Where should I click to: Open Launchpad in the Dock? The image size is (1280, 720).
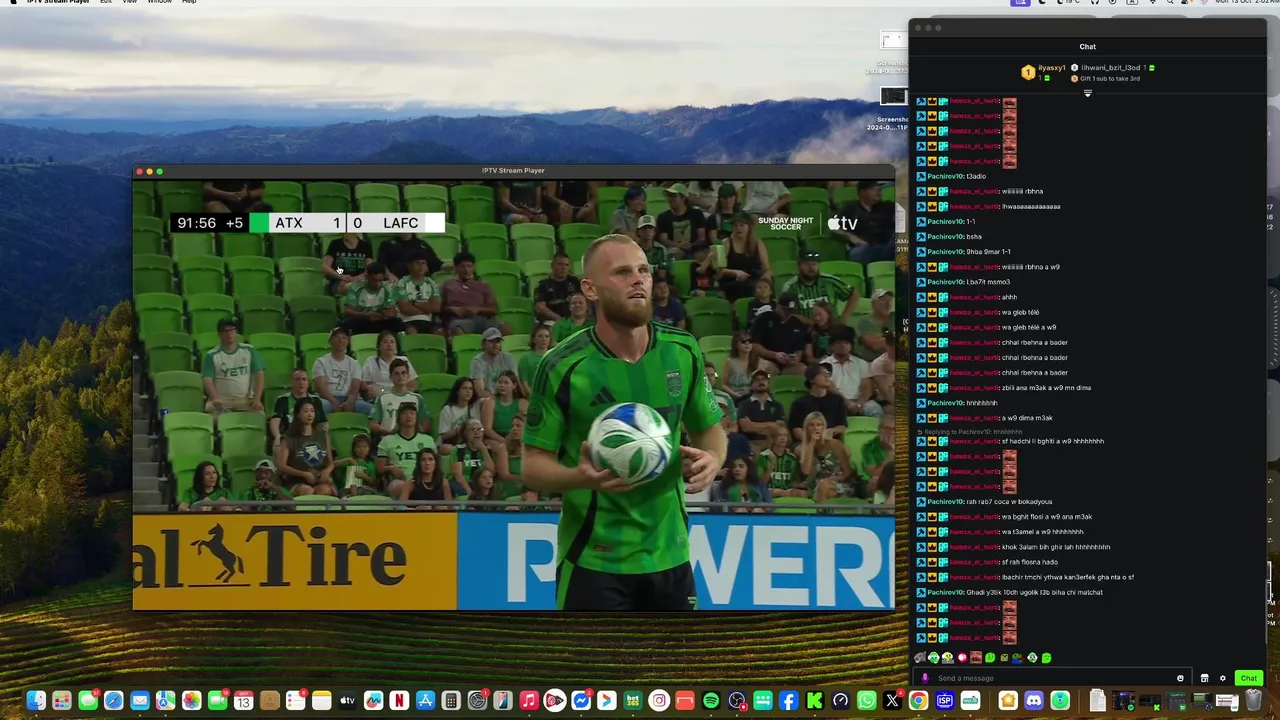coord(62,701)
